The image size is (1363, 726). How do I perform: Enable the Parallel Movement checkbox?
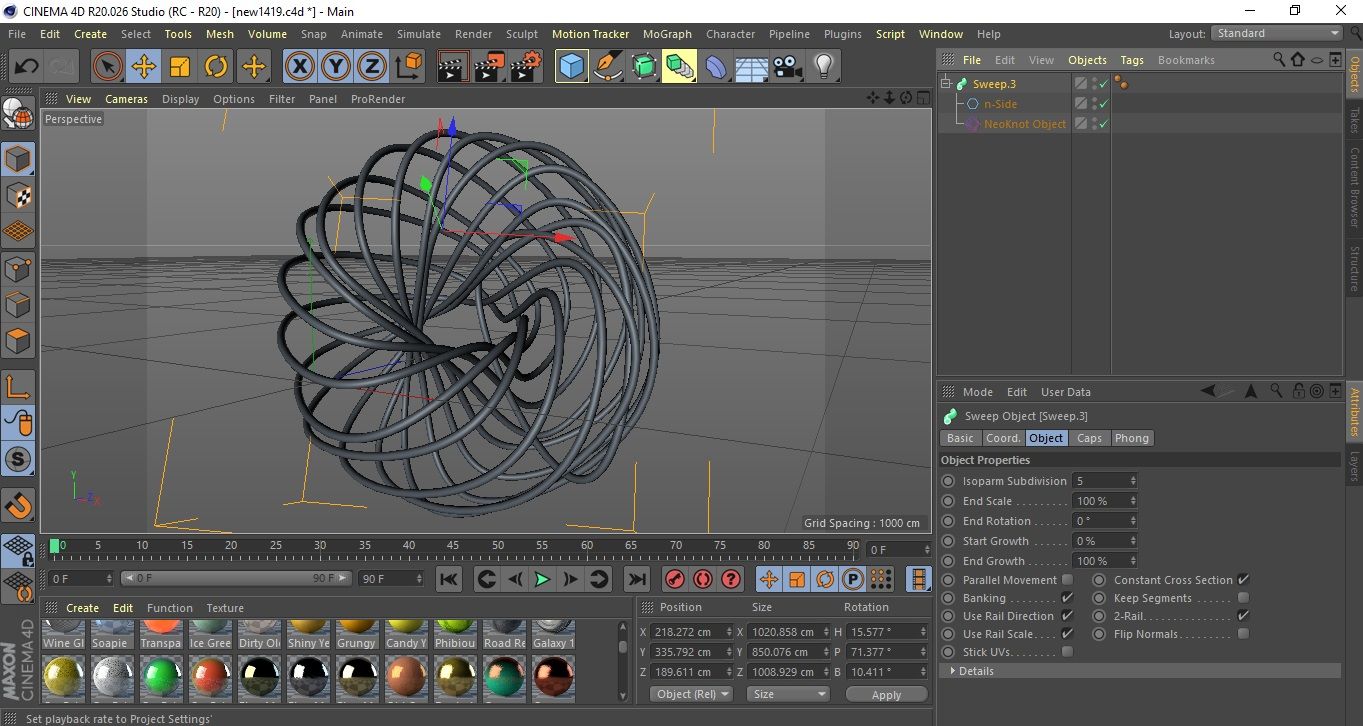[x=1067, y=580]
